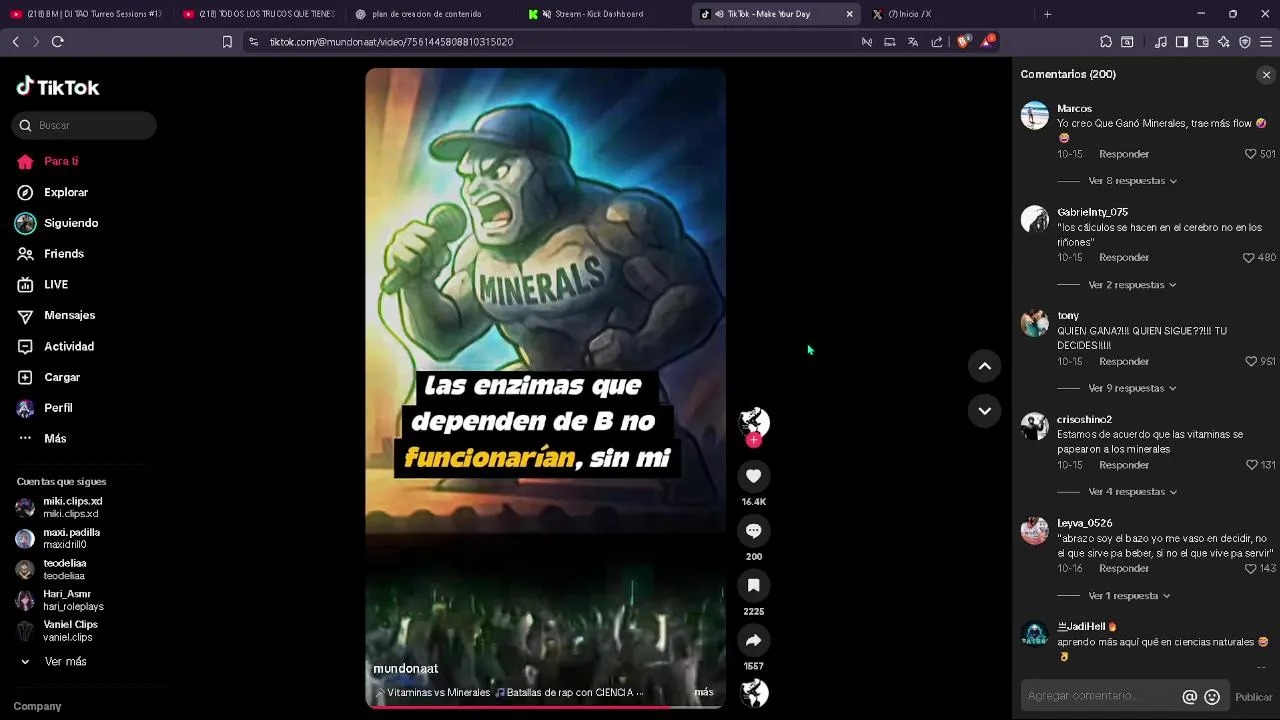
Task: Click the video comments bubble icon
Action: (x=754, y=531)
